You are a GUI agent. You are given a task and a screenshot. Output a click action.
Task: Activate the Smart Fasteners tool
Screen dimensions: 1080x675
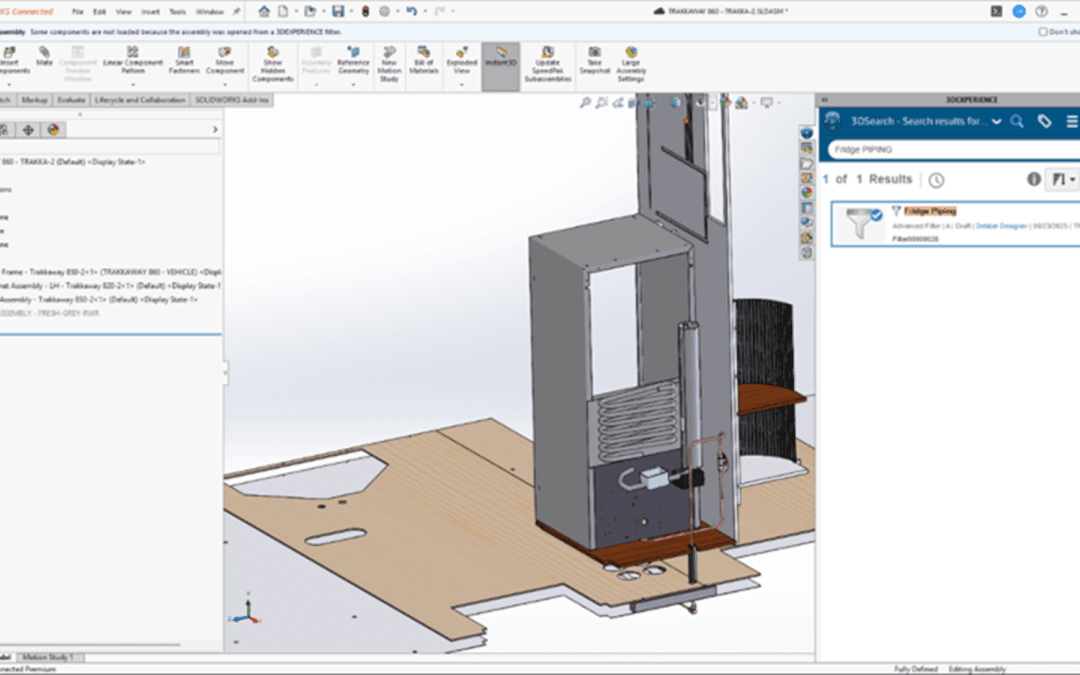pos(184,60)
